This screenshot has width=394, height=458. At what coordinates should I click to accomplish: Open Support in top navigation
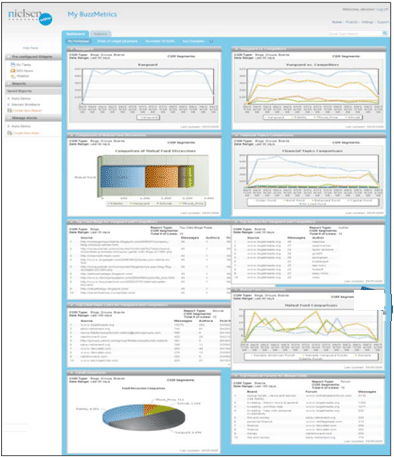(383, 22)
